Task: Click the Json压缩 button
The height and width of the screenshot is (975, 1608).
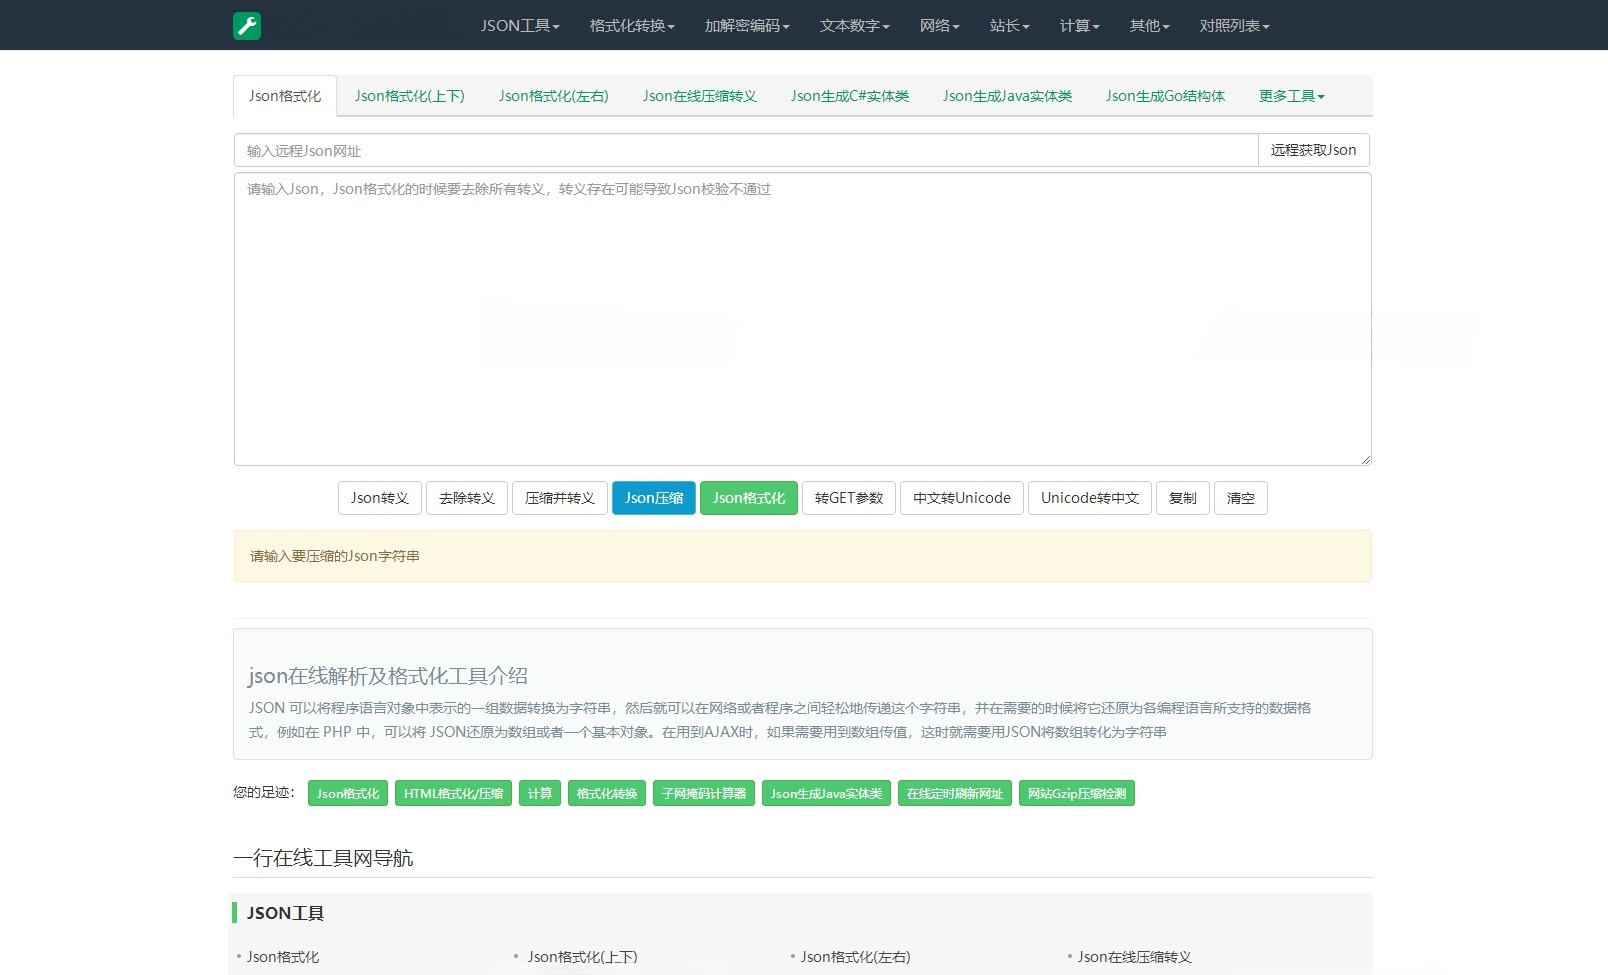Action: (653, 497)
